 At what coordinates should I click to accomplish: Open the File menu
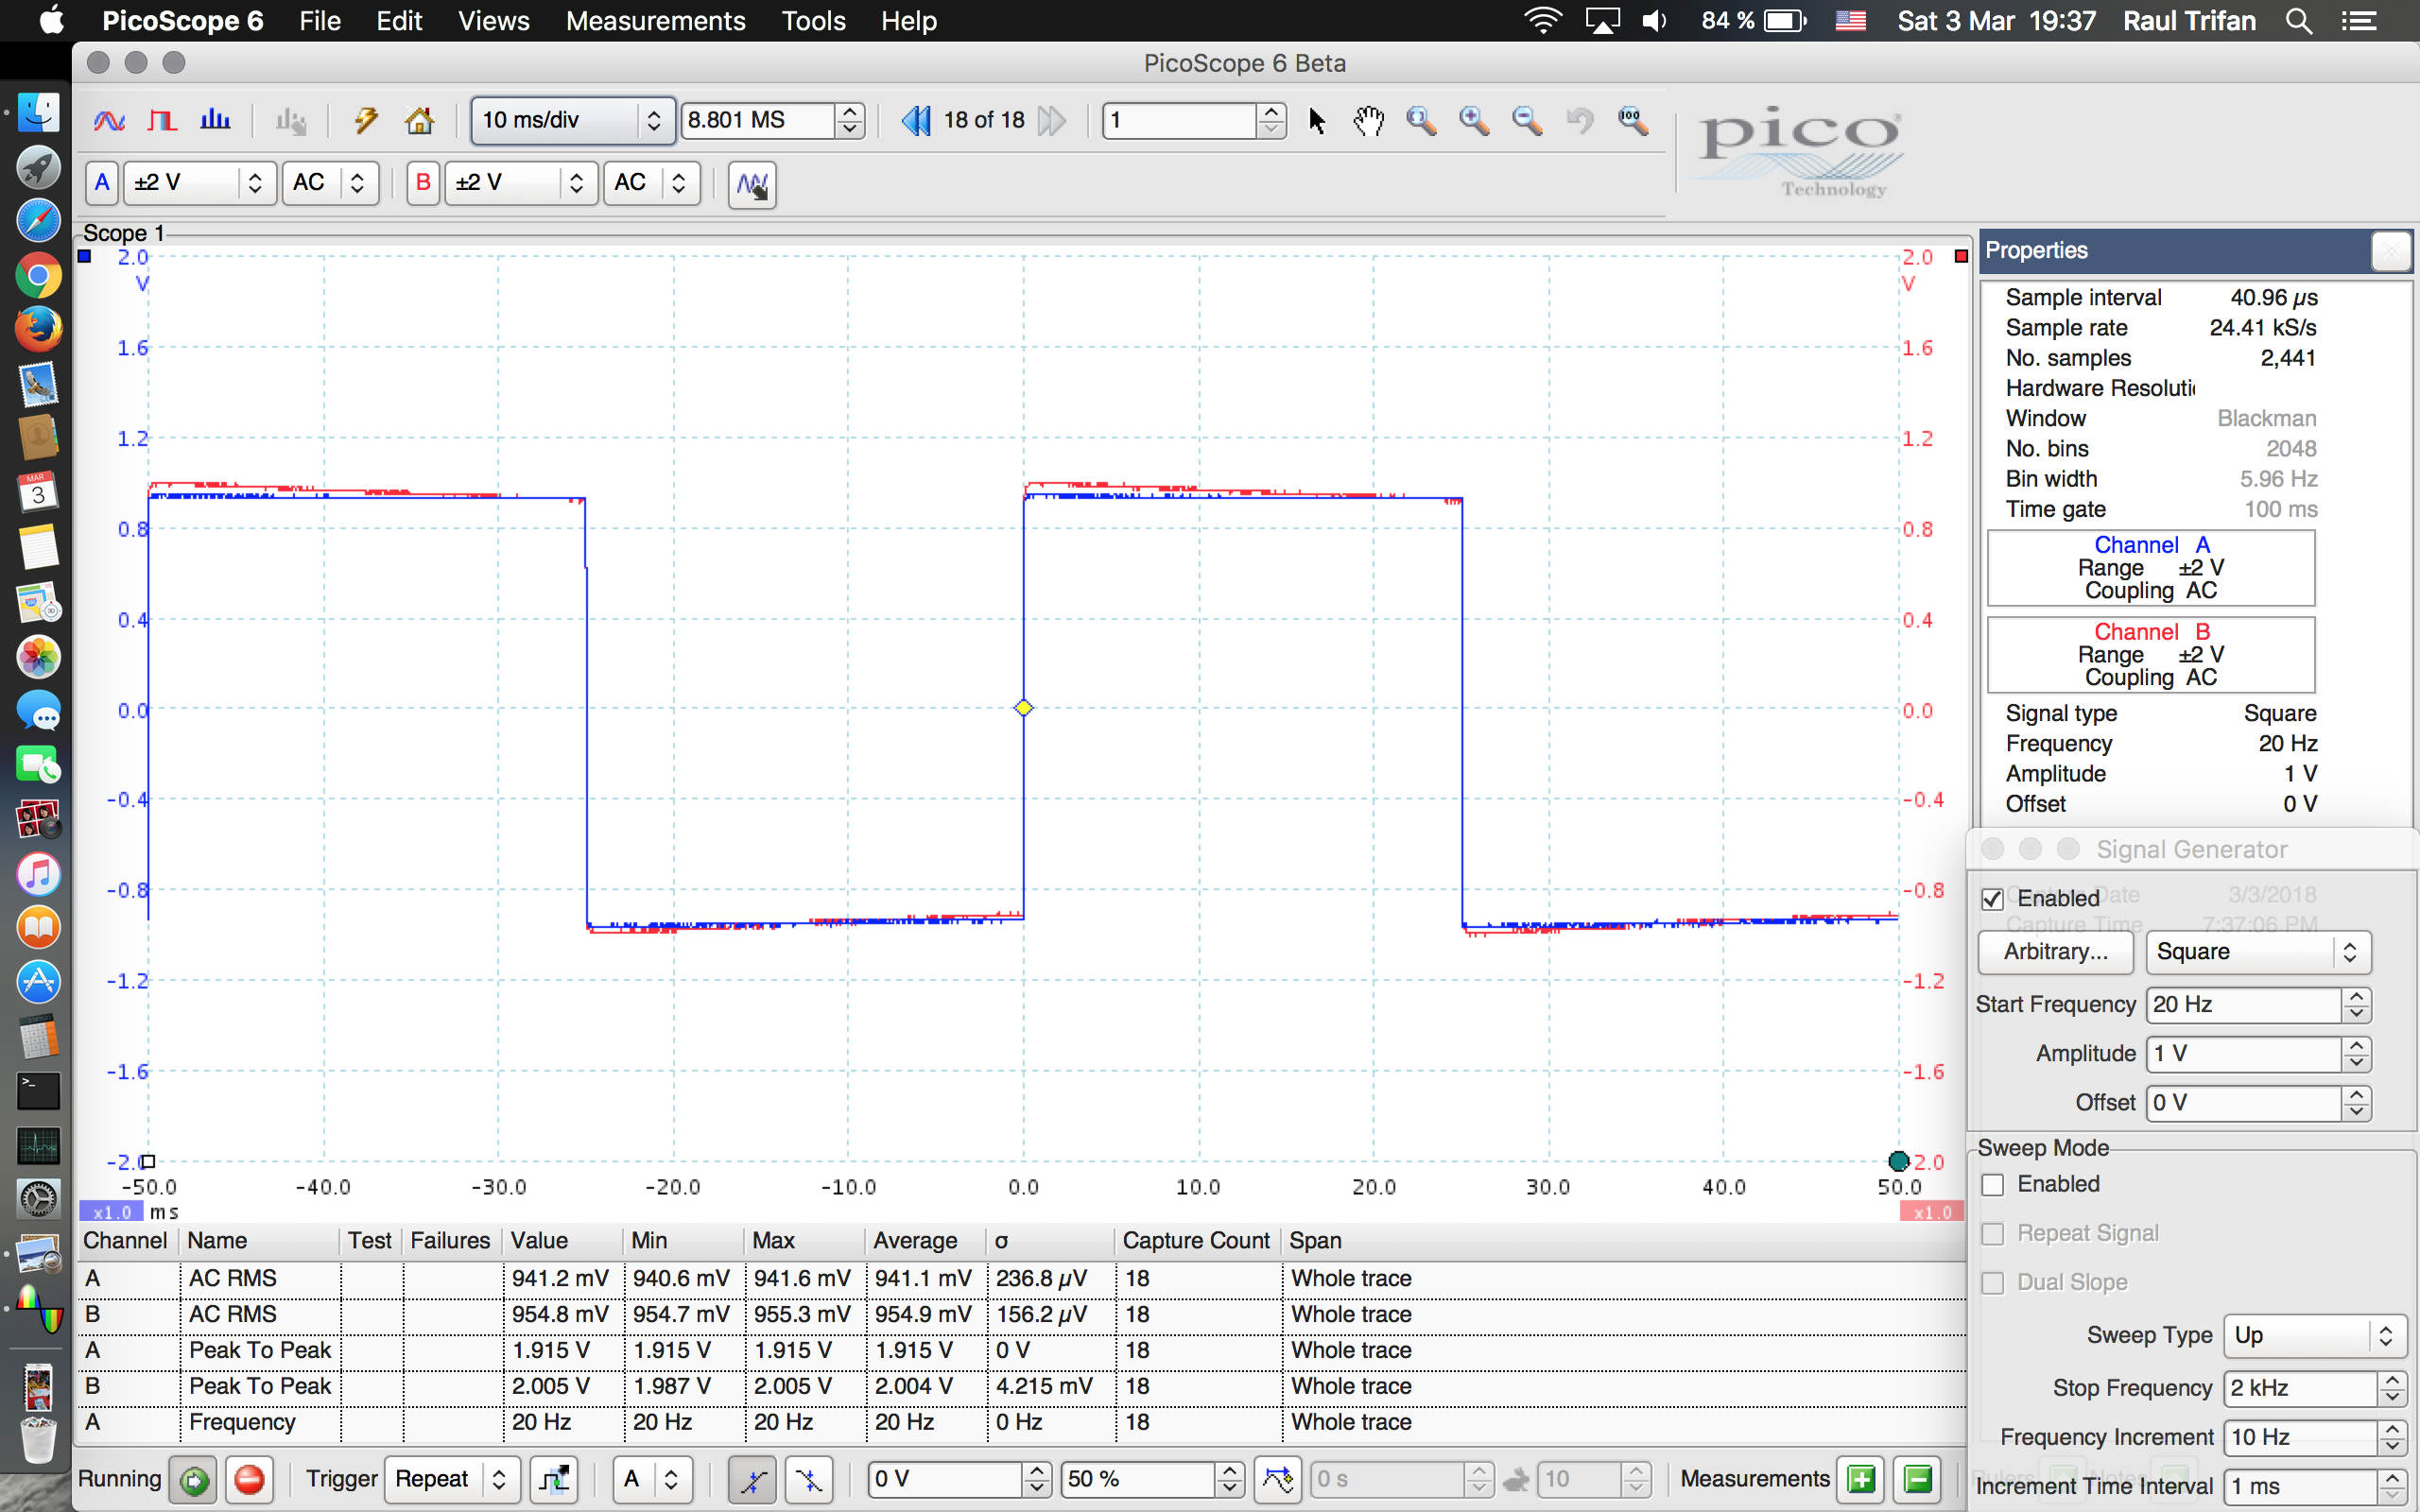coord(320,21)
